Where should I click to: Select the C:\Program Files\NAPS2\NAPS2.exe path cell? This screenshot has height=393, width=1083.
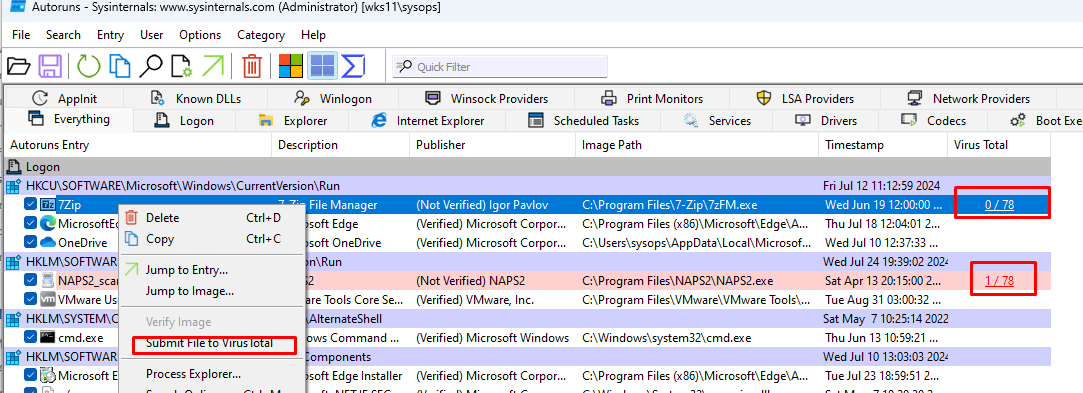(678, 280)
